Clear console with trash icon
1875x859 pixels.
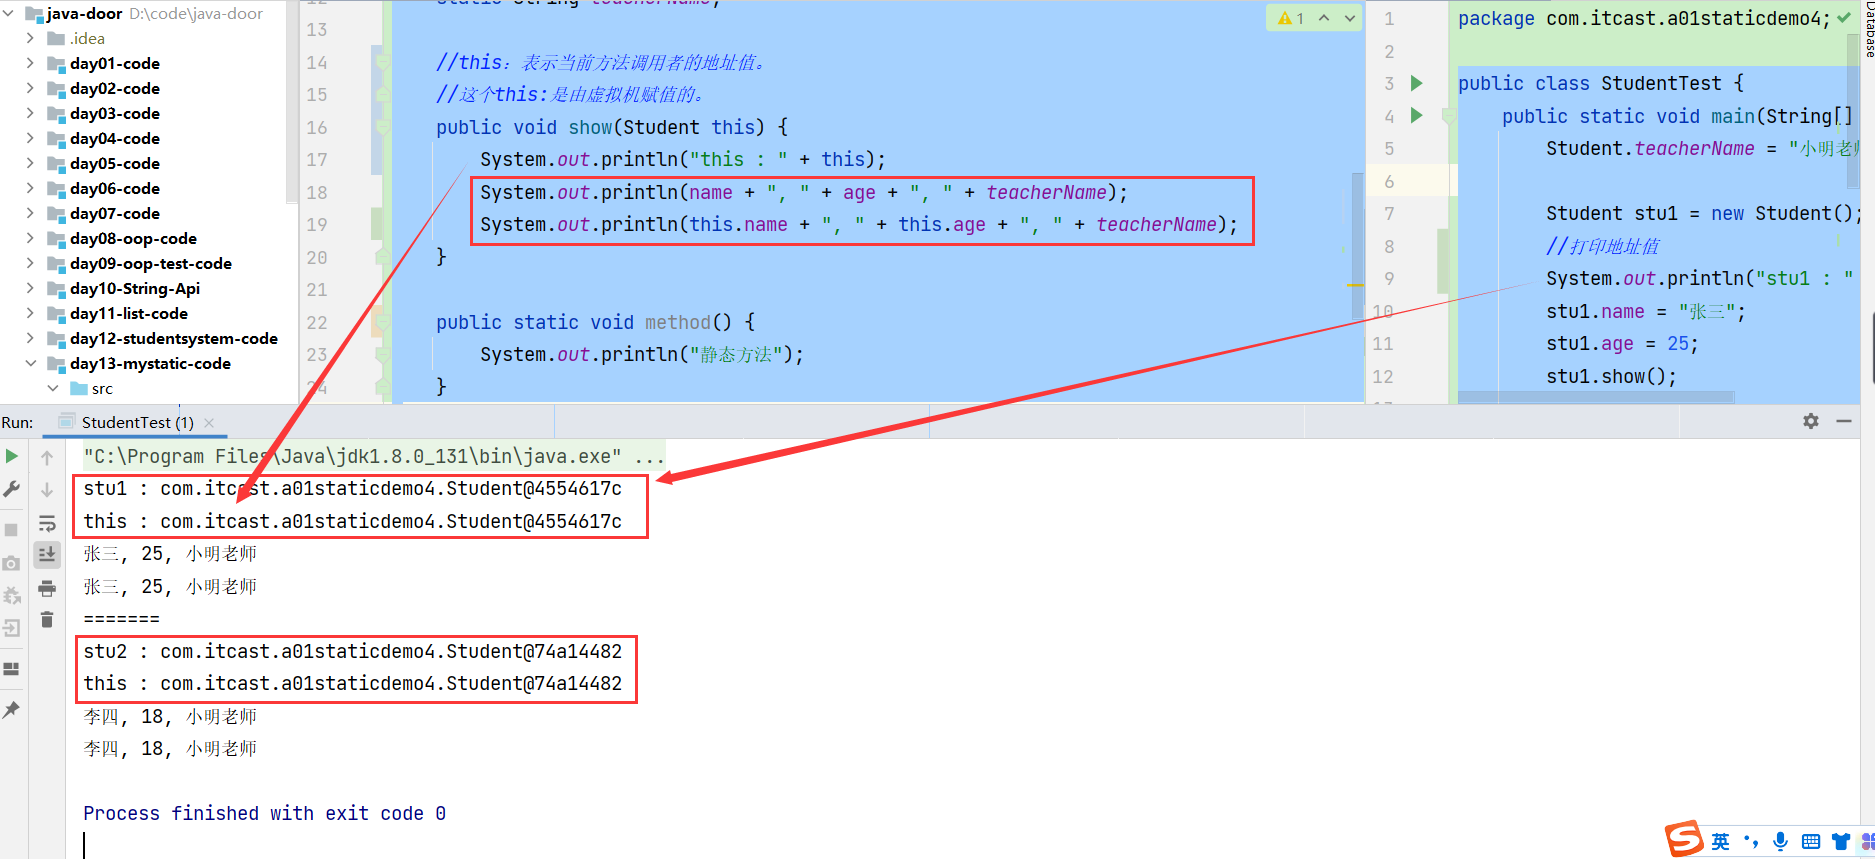click(x=47, y=620)
